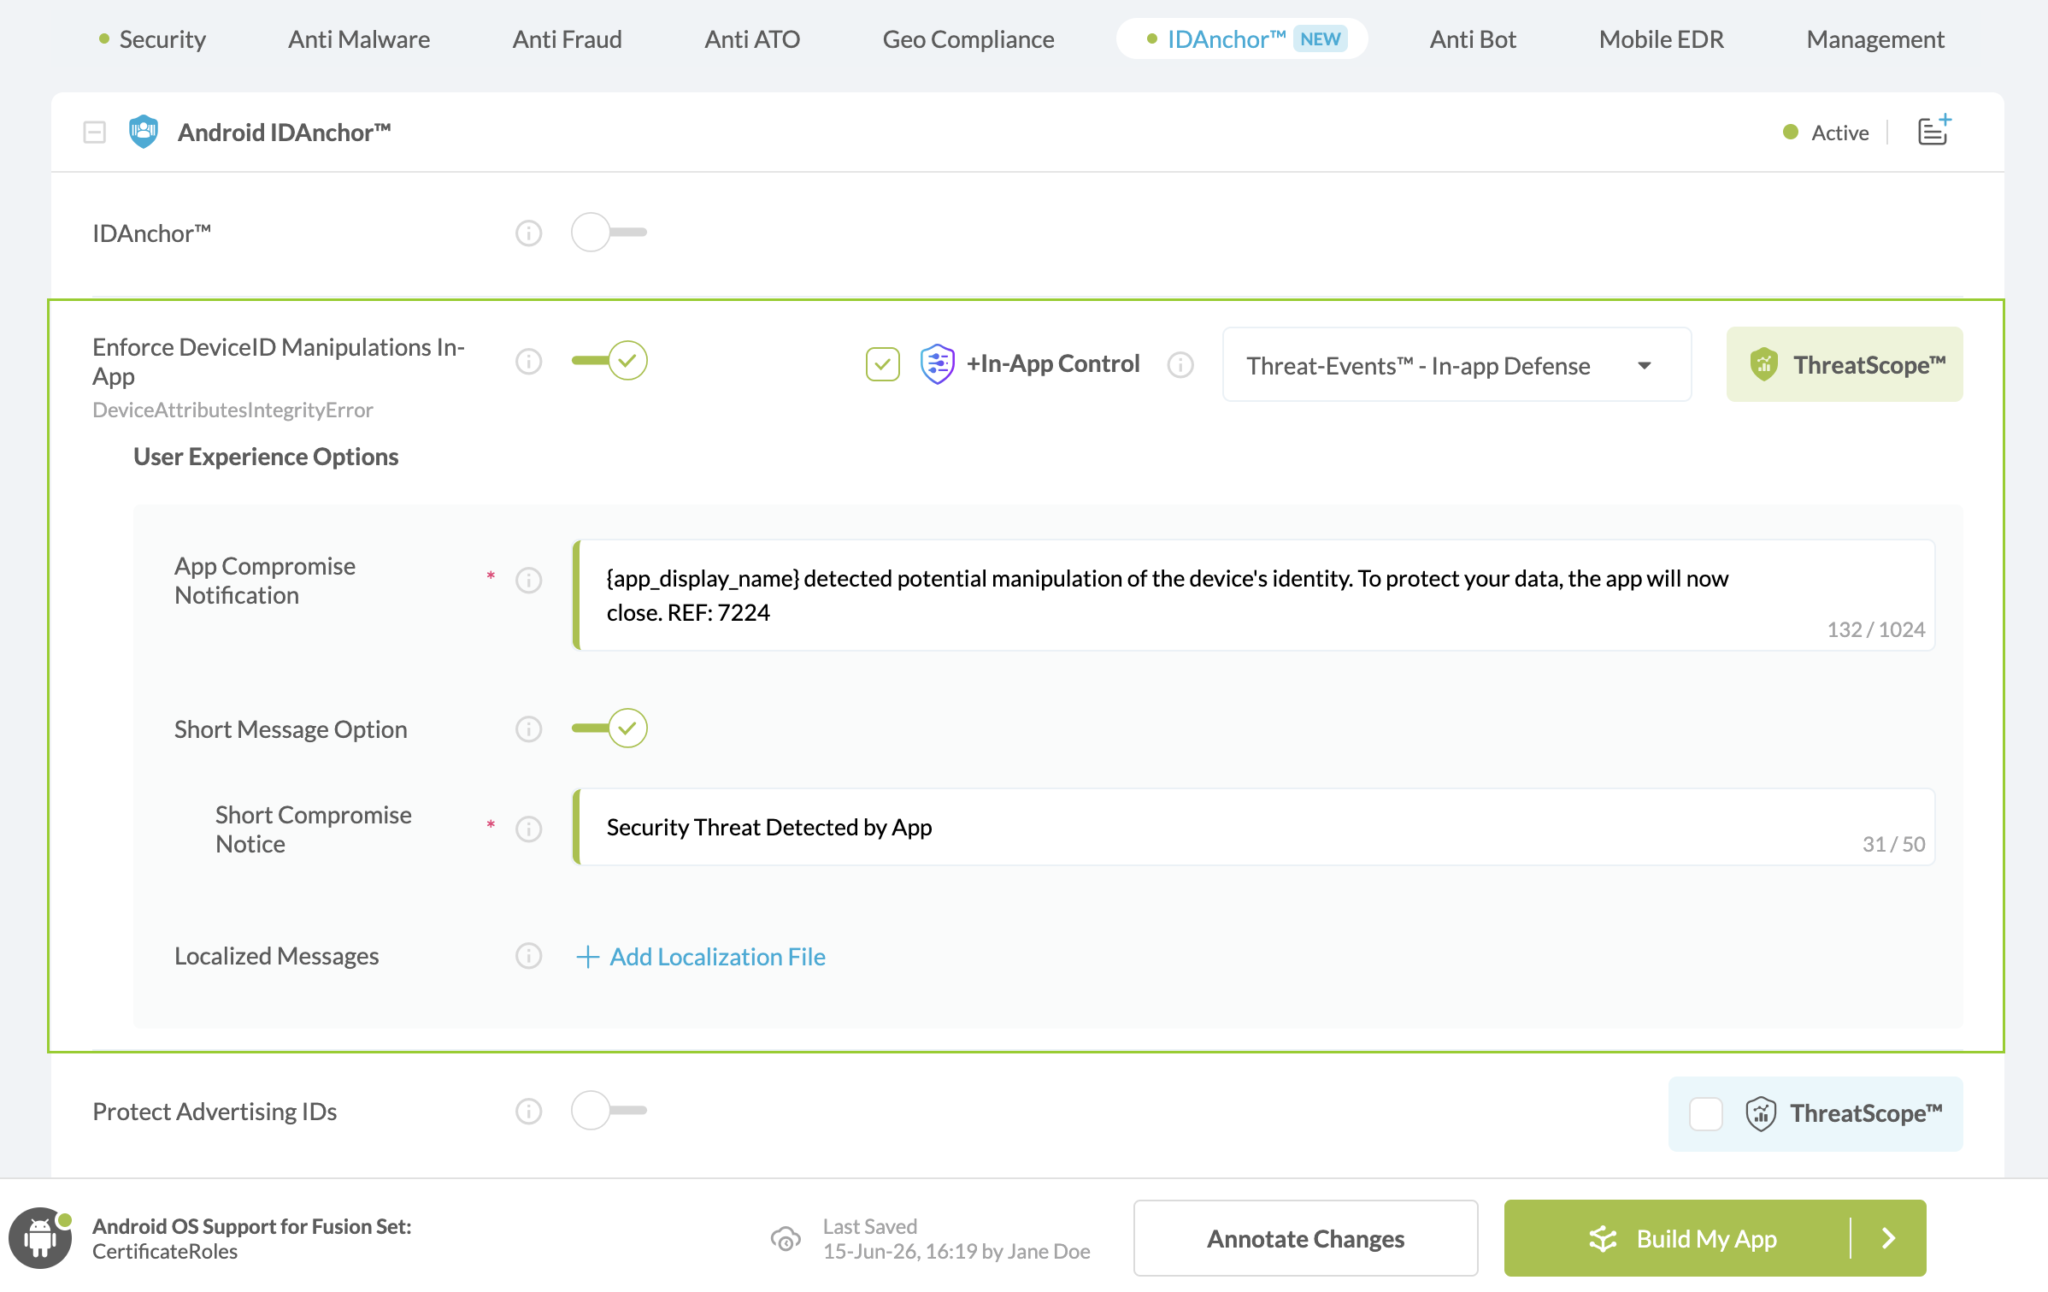Click the ThreatScope™ shield icon near Advertising IDs
2048x1292 pixels.
point(1761,1113)
